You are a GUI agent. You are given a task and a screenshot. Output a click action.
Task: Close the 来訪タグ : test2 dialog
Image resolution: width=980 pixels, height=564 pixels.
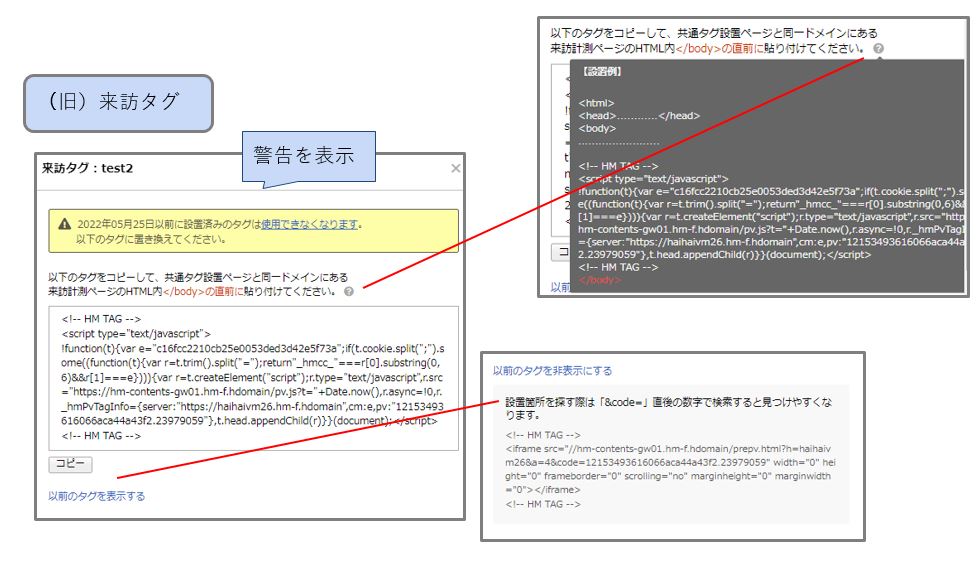coord(456,168)
